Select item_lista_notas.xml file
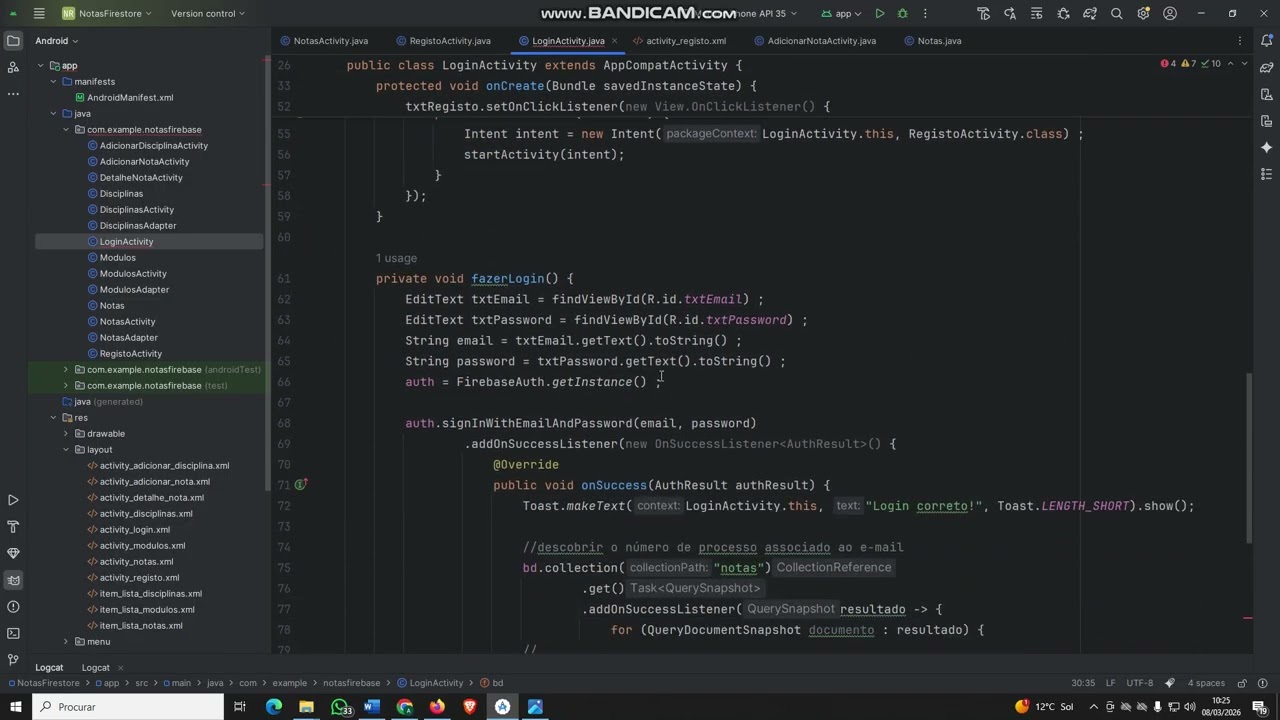Image resolution: width=1280 pixels, height=720 pixels. [x=141, y=626]
